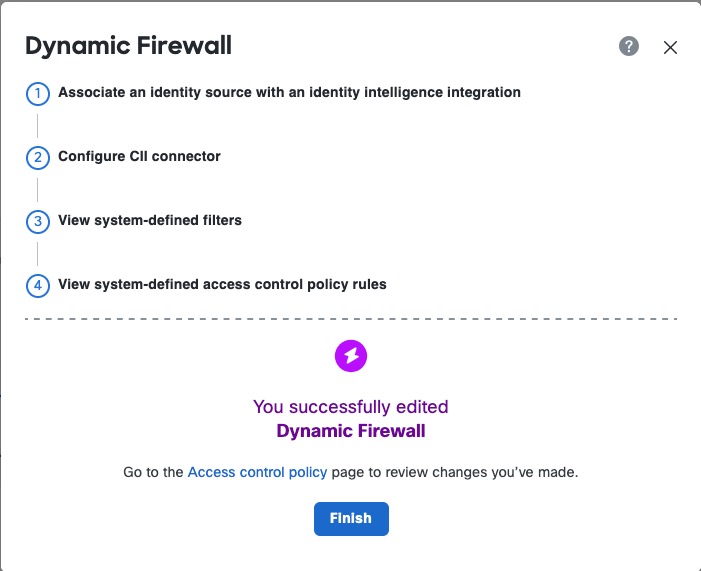Click the Dynamic Firewall dialog title
Viewport: 701px width, 571px height.
point(128,46)
